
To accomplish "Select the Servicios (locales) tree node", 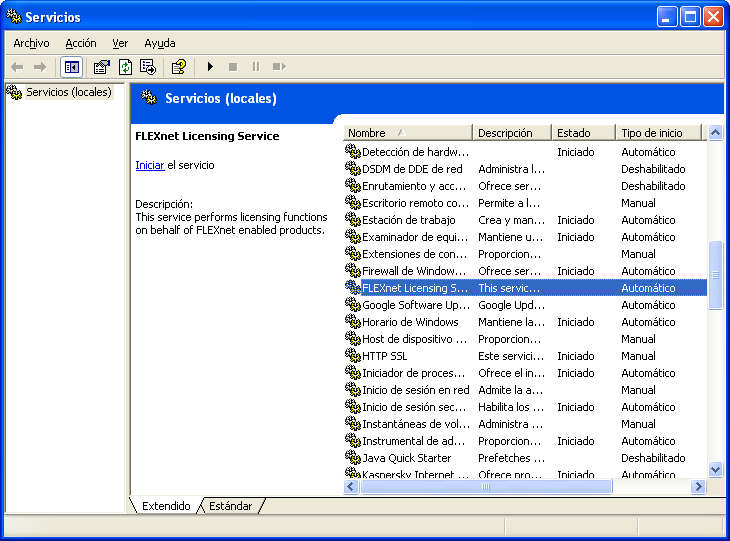I will point(68,92).
